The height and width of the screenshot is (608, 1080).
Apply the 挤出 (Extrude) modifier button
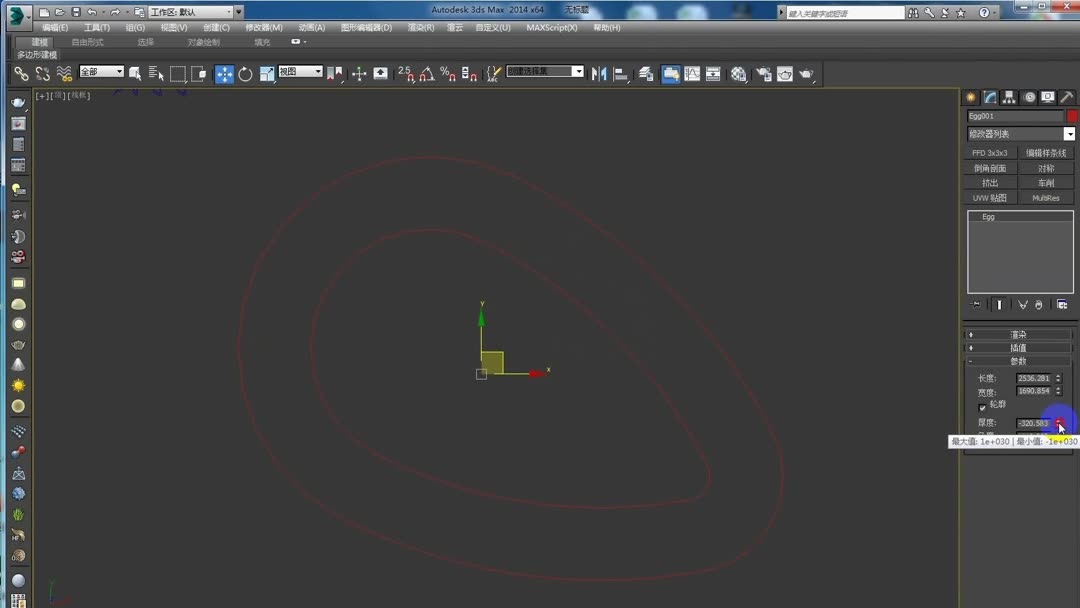990,182
